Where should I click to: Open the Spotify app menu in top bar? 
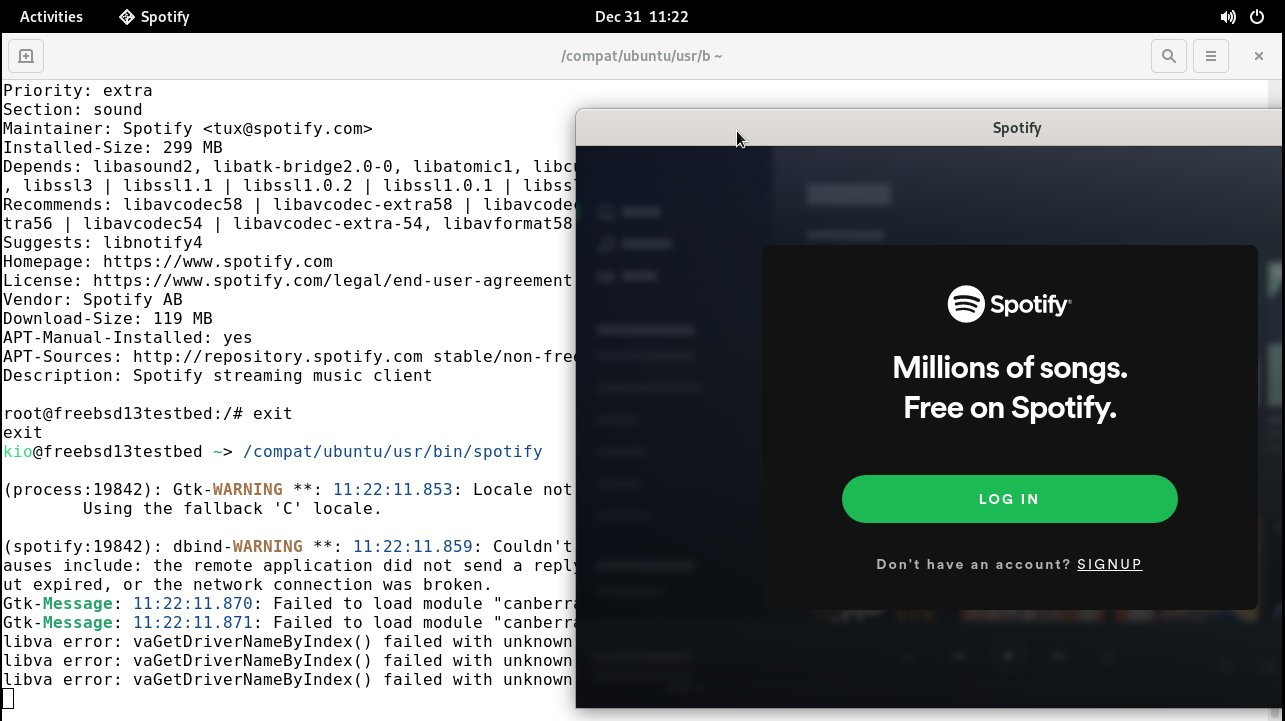(154, 16)
